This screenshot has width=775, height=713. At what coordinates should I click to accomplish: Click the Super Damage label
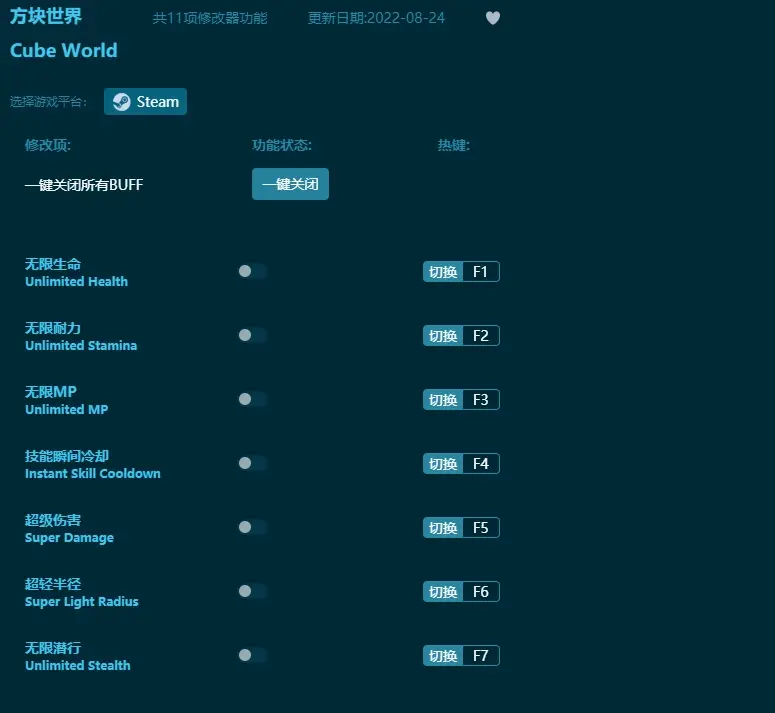[x=69, y=538]
